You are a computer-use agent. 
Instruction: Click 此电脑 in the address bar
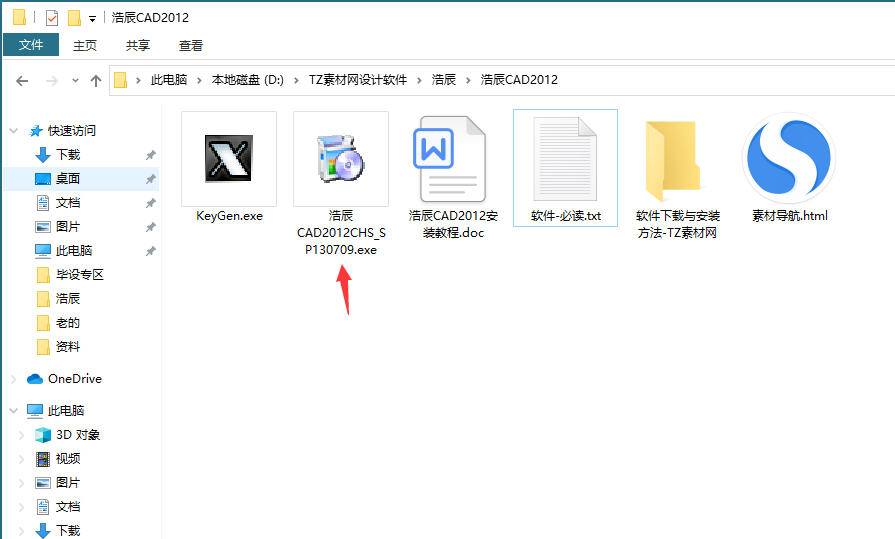[x=169, y=80]
